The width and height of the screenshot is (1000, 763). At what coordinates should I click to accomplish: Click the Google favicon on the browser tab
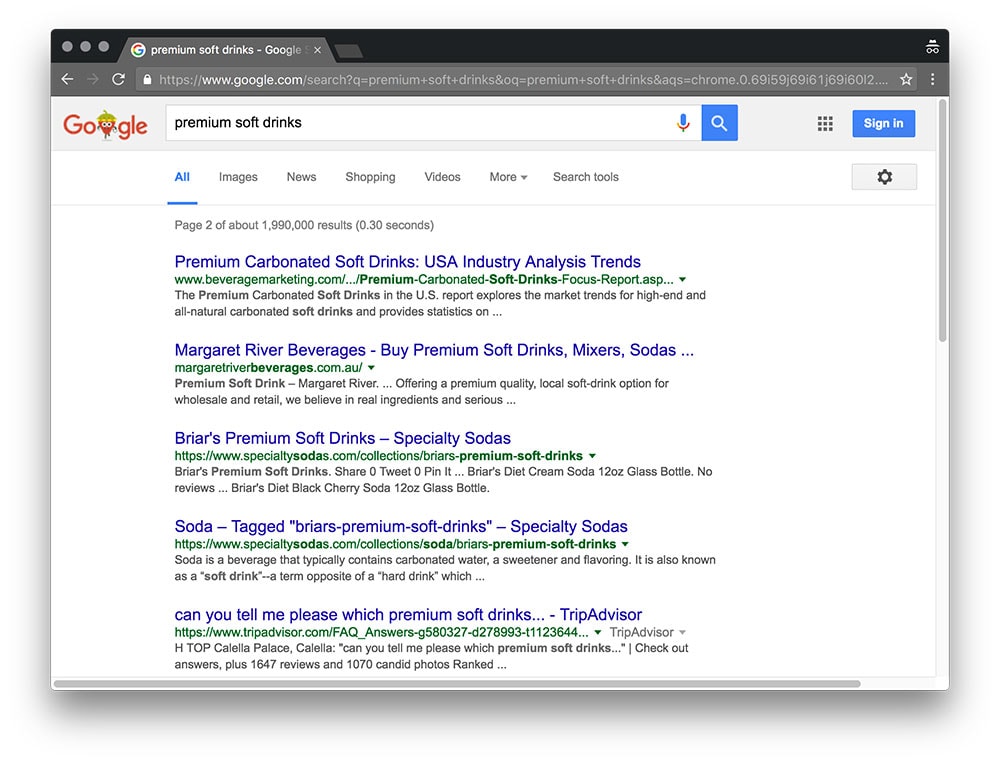pos(138,50)
